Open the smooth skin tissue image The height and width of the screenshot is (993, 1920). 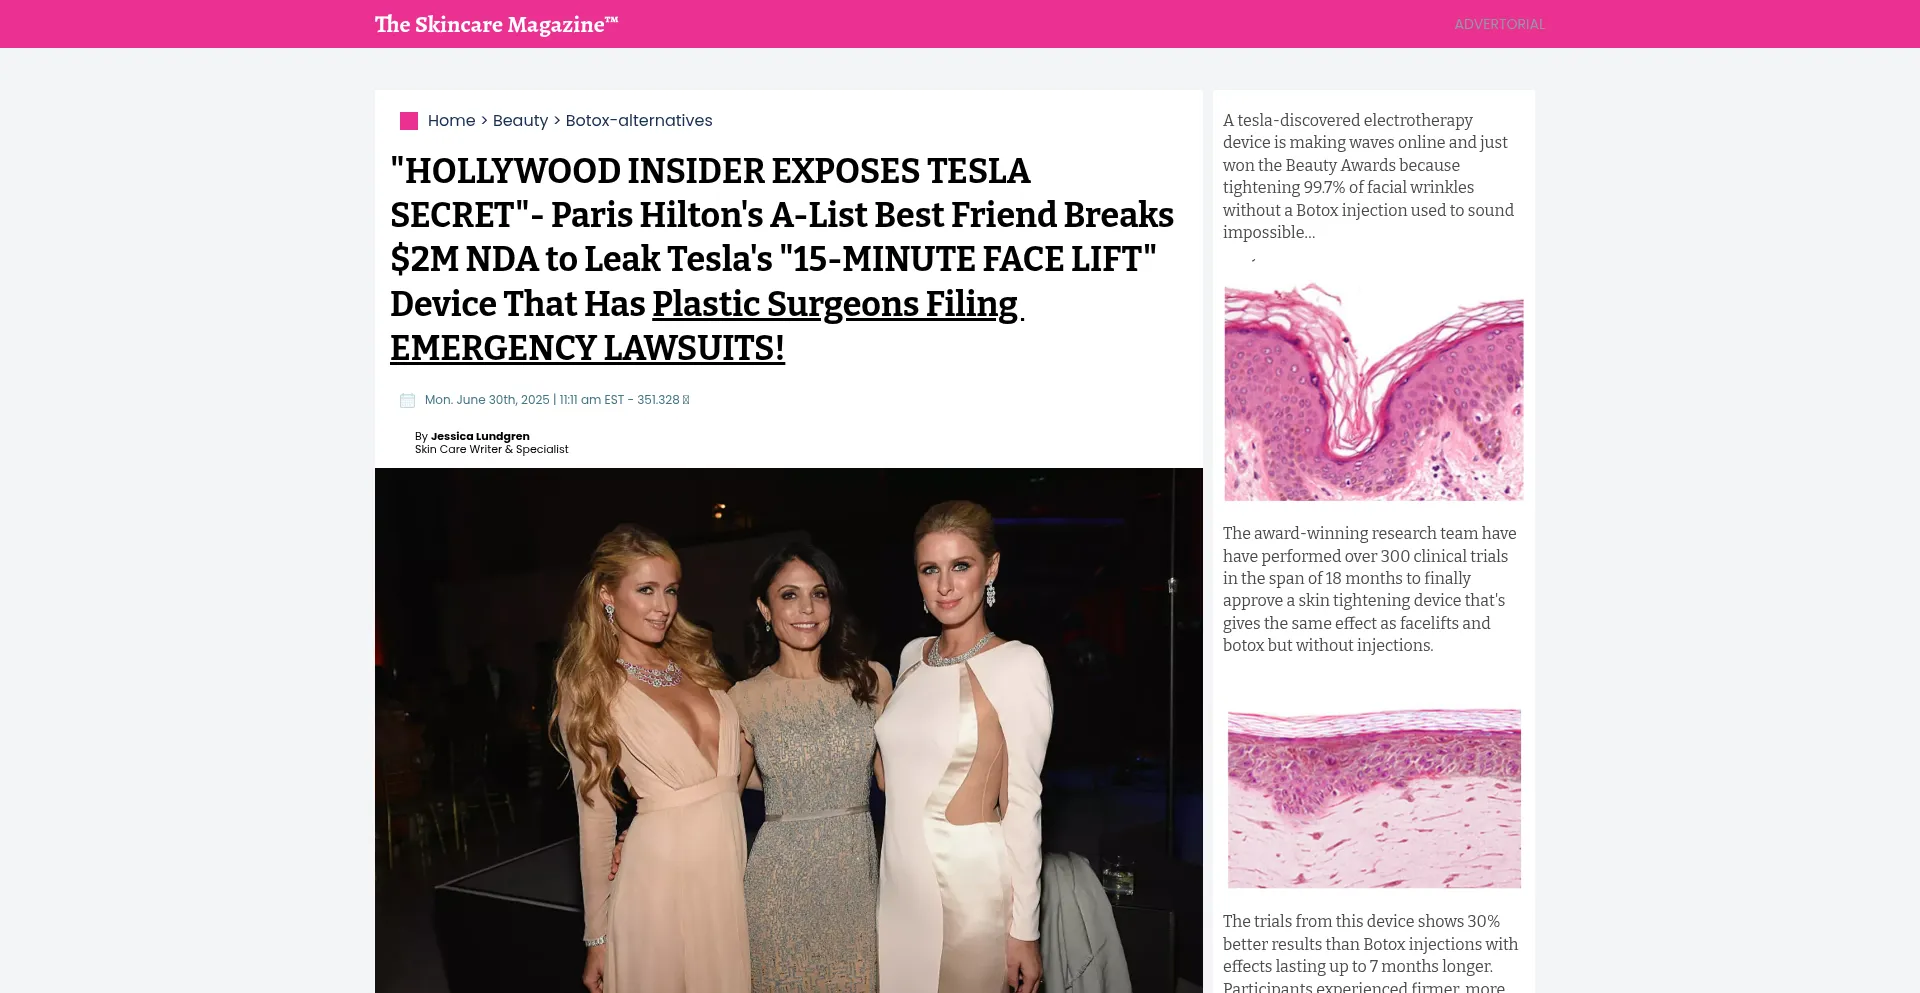tap(1374, 798)
